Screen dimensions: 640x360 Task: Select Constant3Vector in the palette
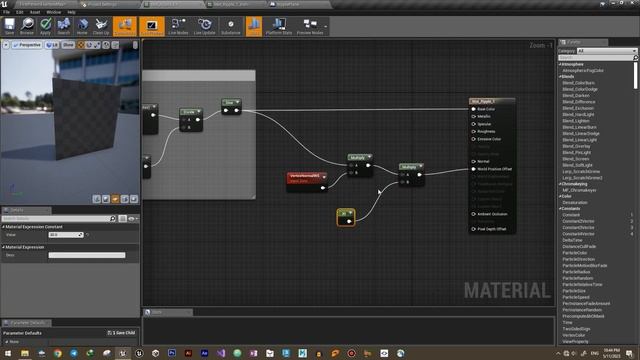[x=578, y=228]
